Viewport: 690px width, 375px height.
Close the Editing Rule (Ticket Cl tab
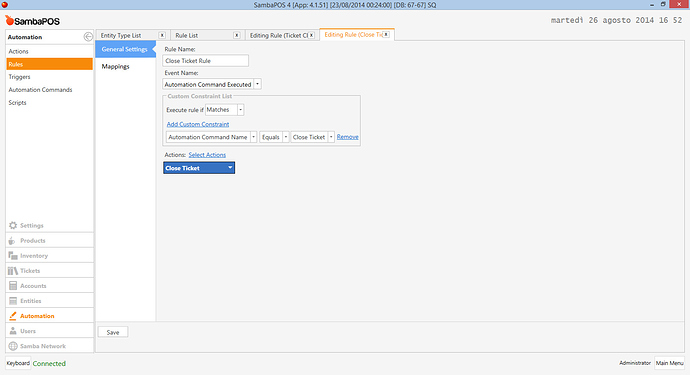click(x=312, y=35)
